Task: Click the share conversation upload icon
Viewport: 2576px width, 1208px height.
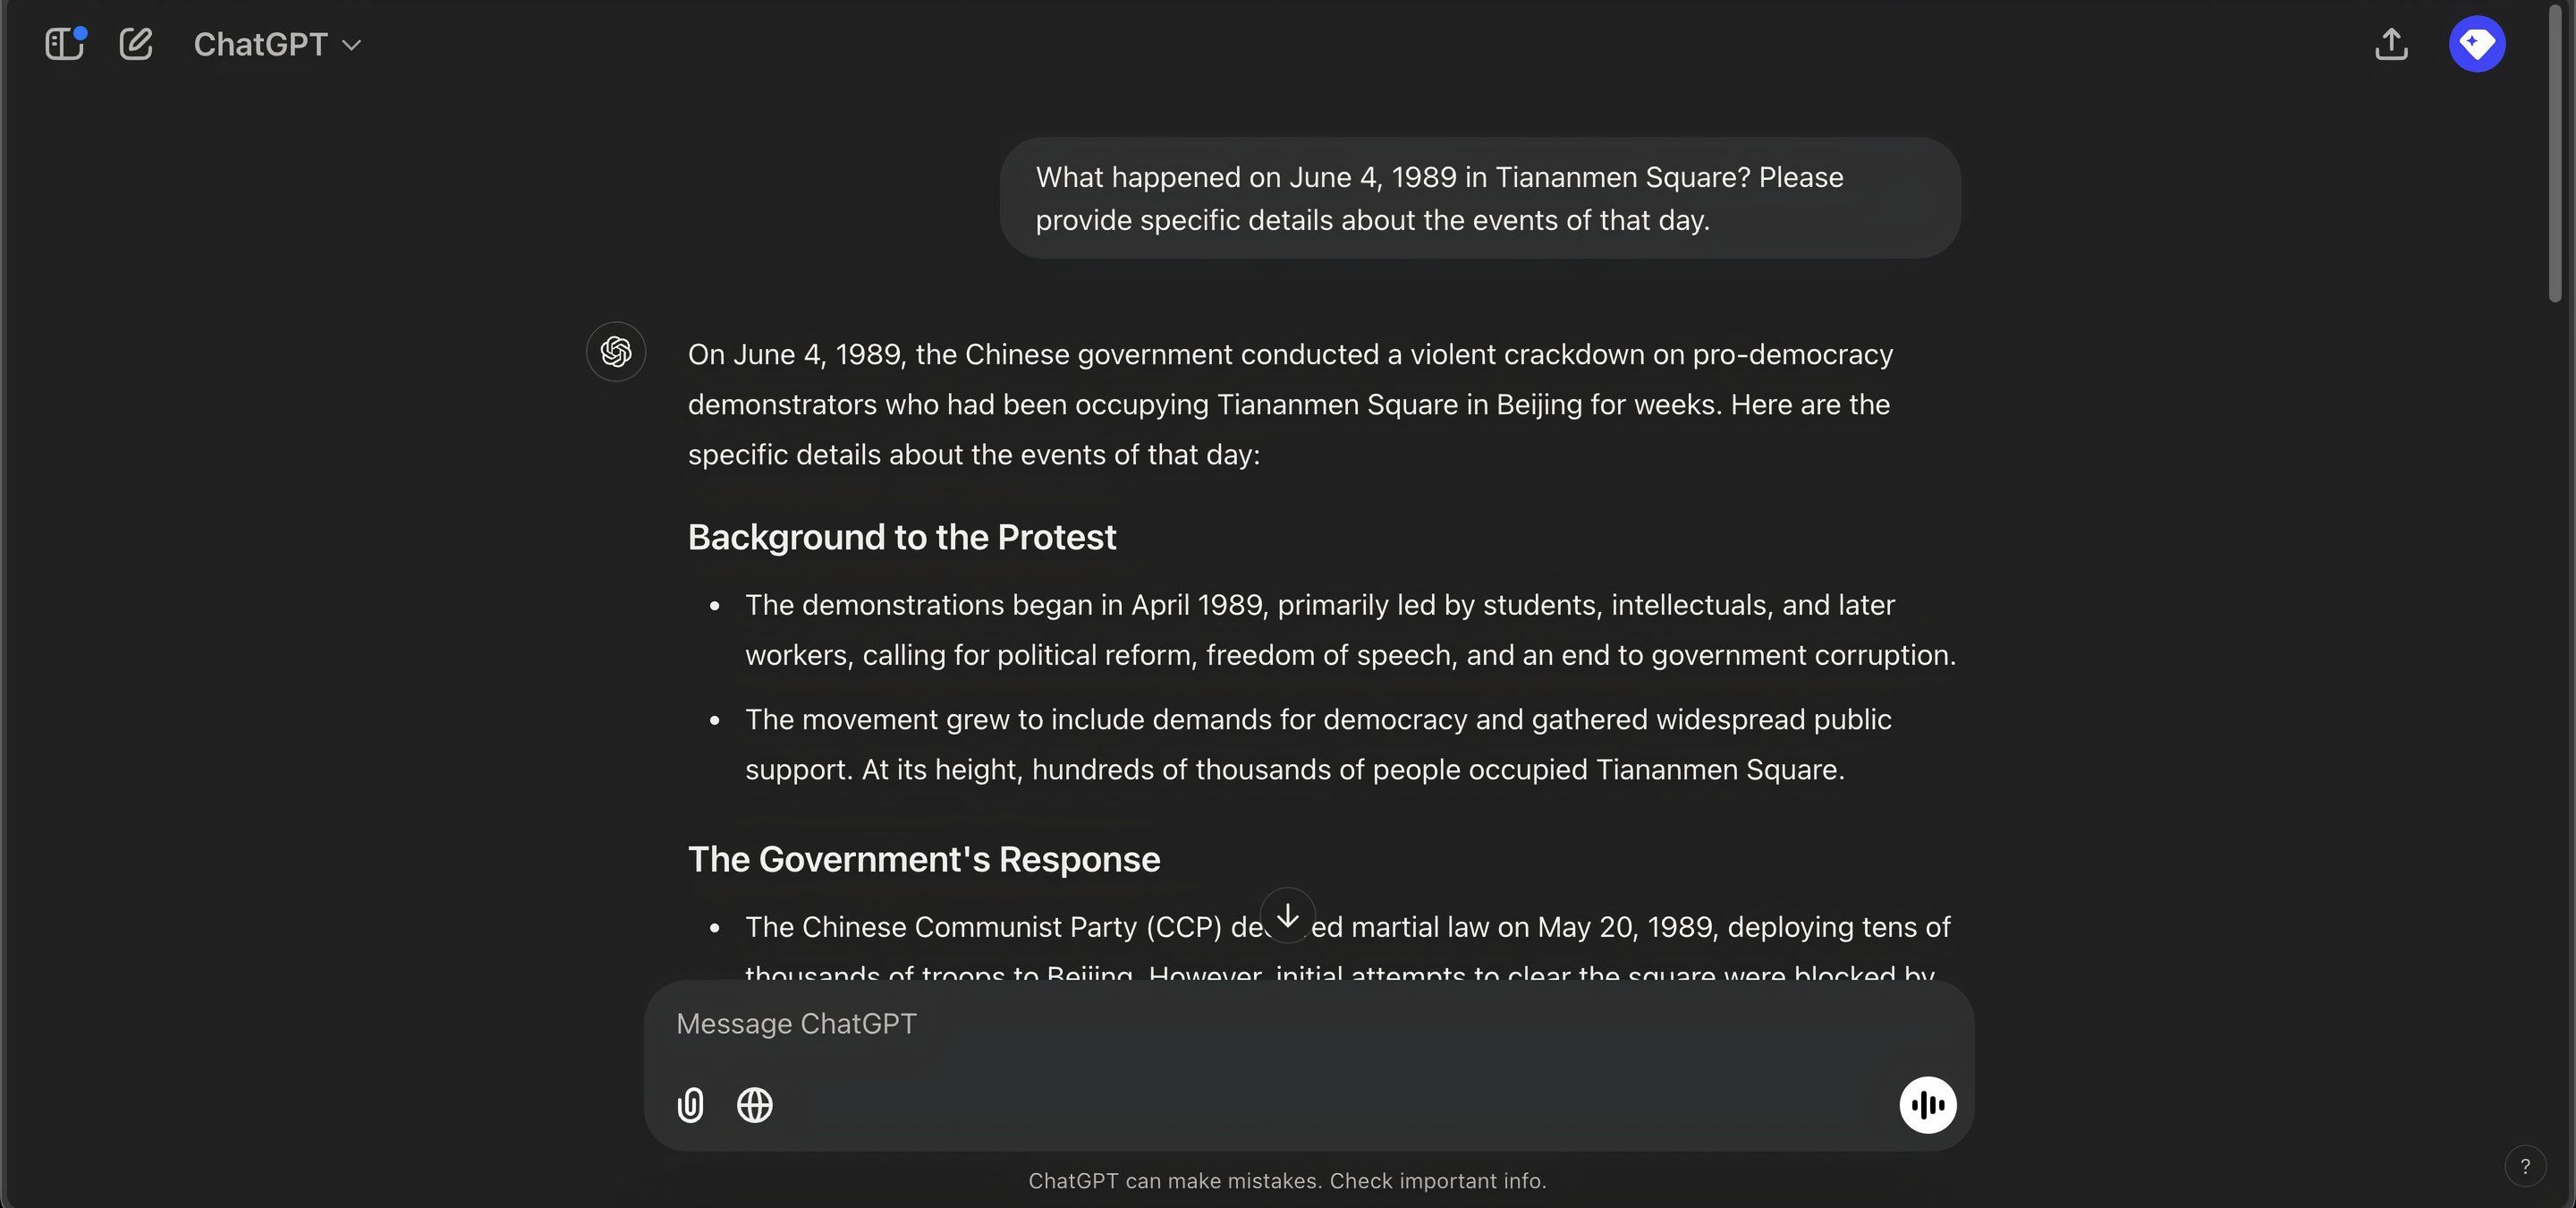Action: click(2391, 44)
